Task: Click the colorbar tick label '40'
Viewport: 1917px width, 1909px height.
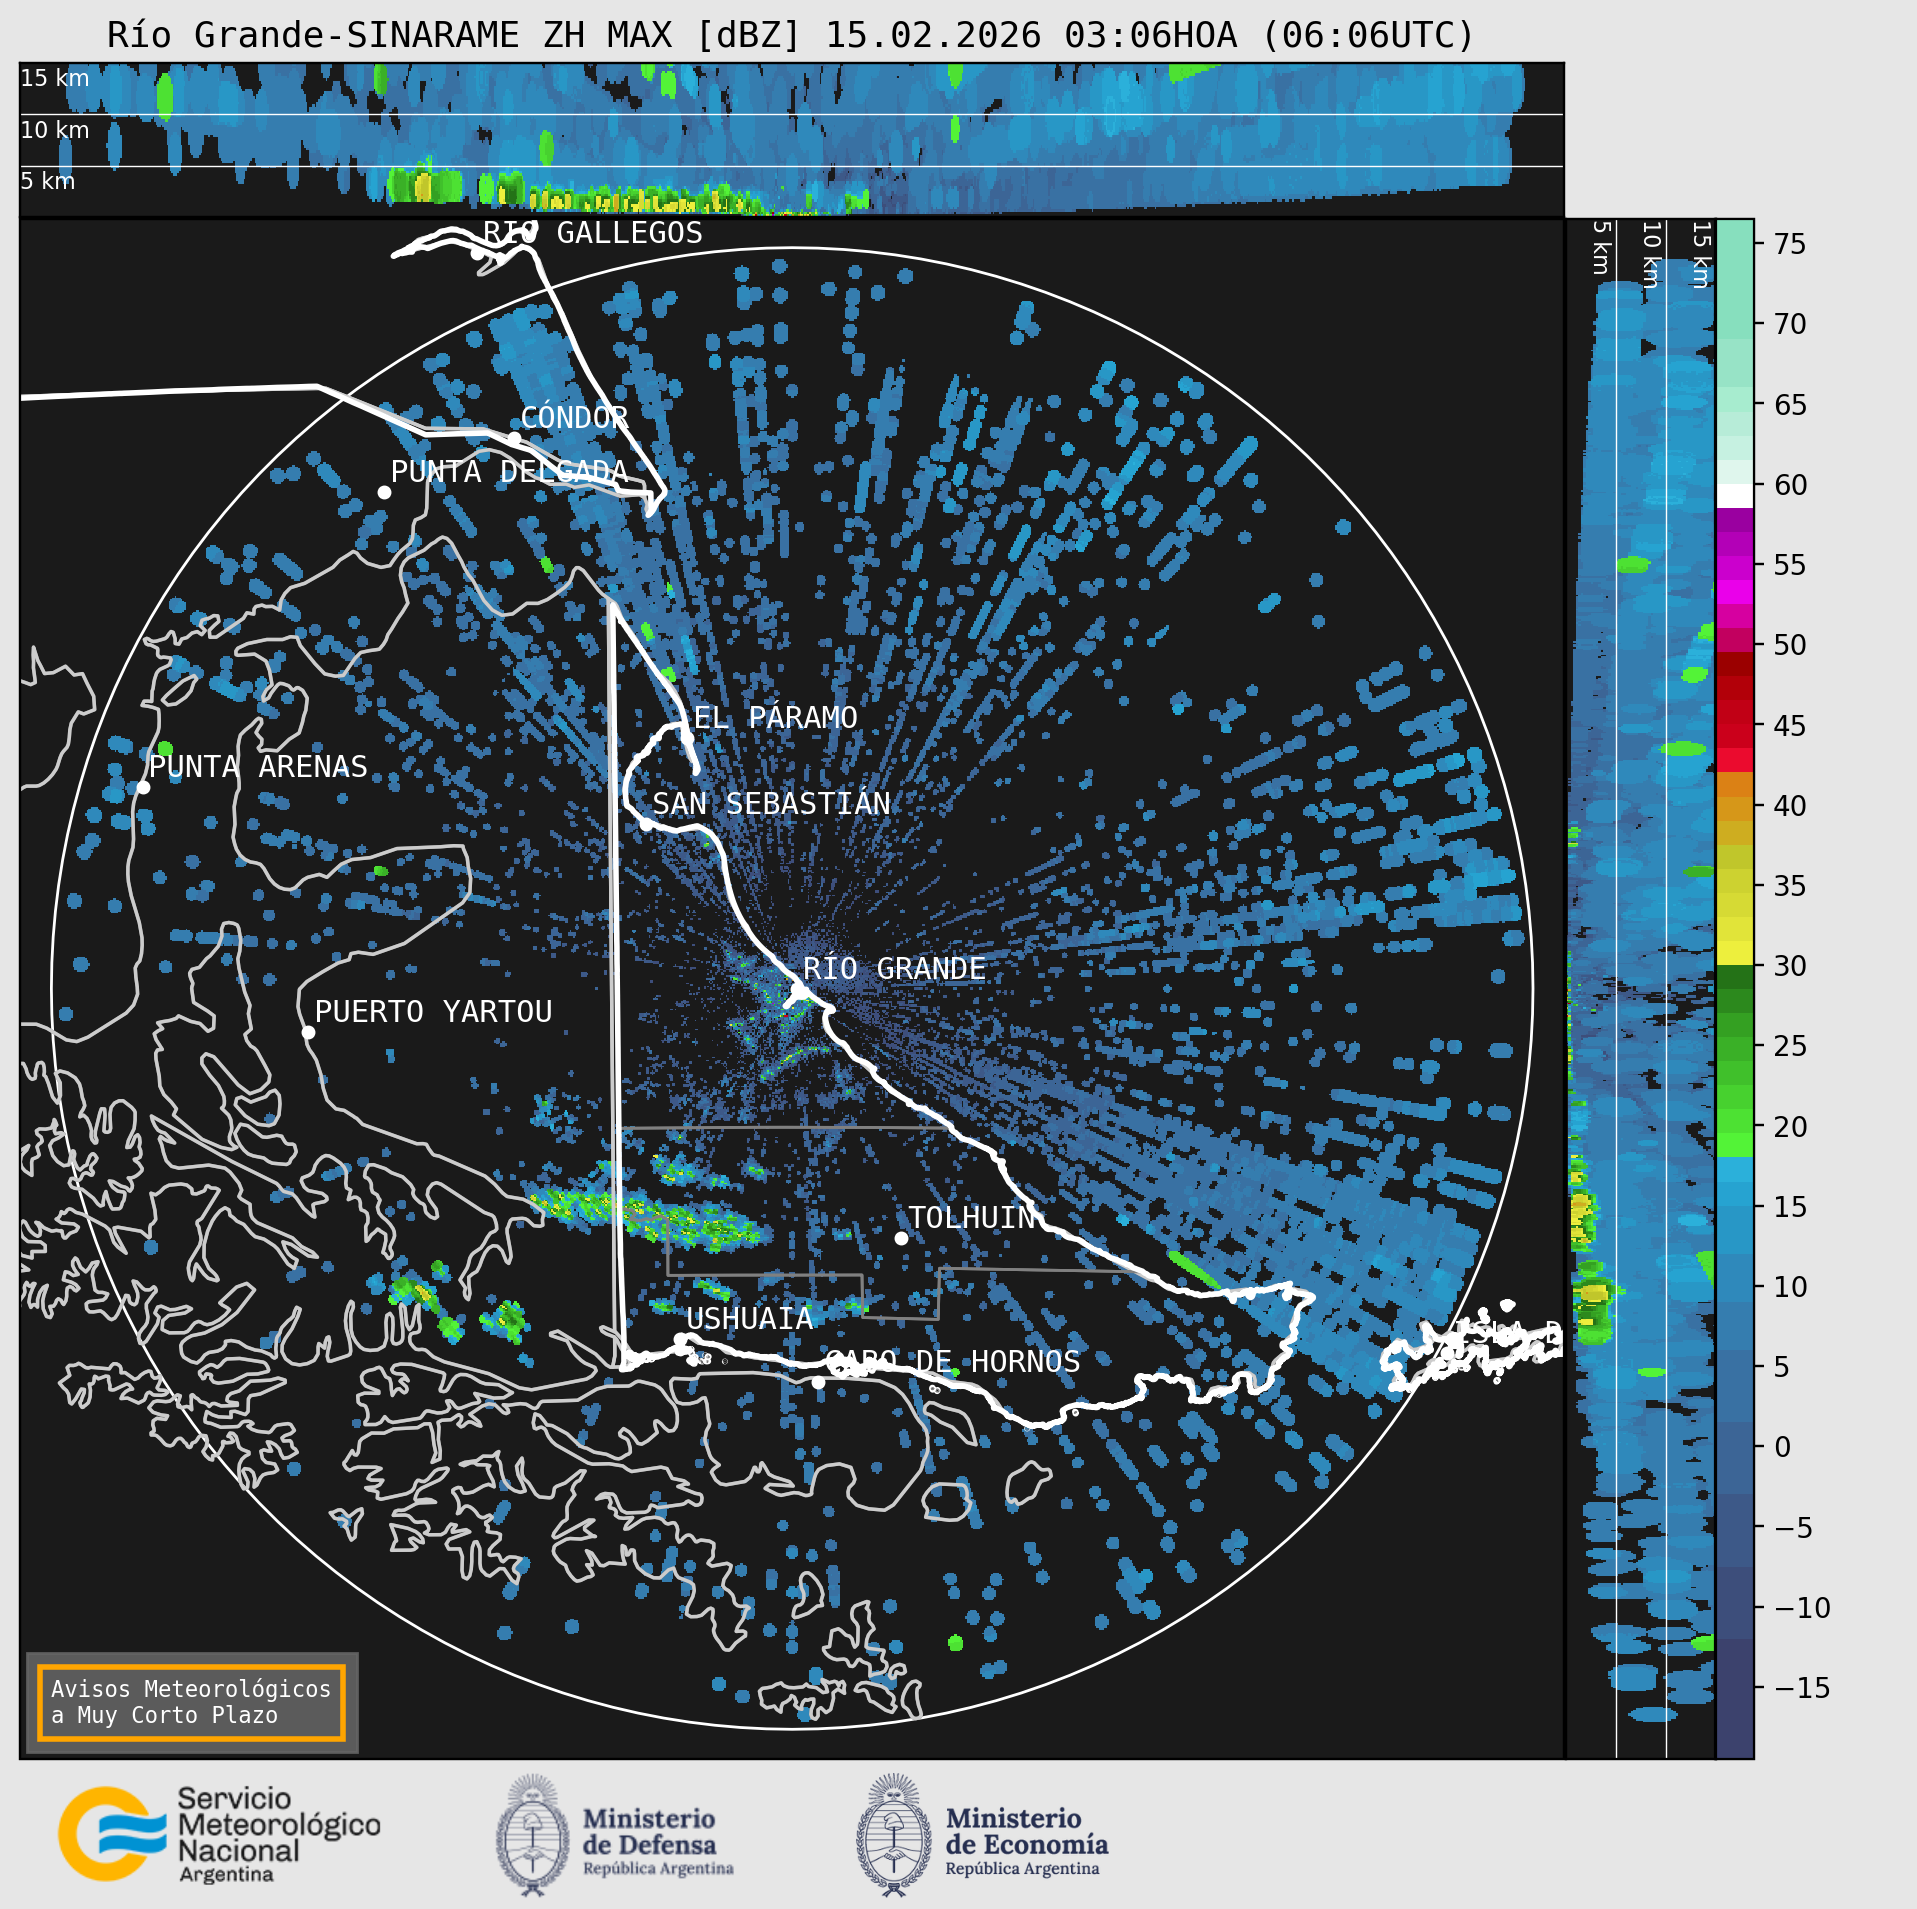Action: [1790, 805]
